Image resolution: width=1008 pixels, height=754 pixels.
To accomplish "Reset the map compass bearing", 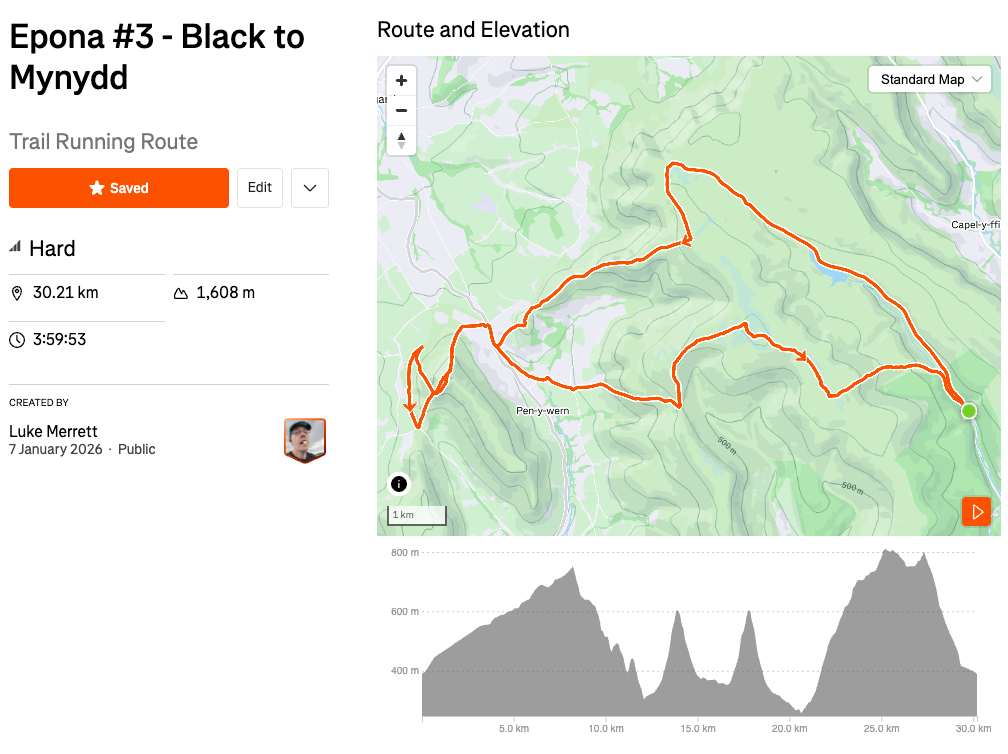I will click(x=401, y=140).
